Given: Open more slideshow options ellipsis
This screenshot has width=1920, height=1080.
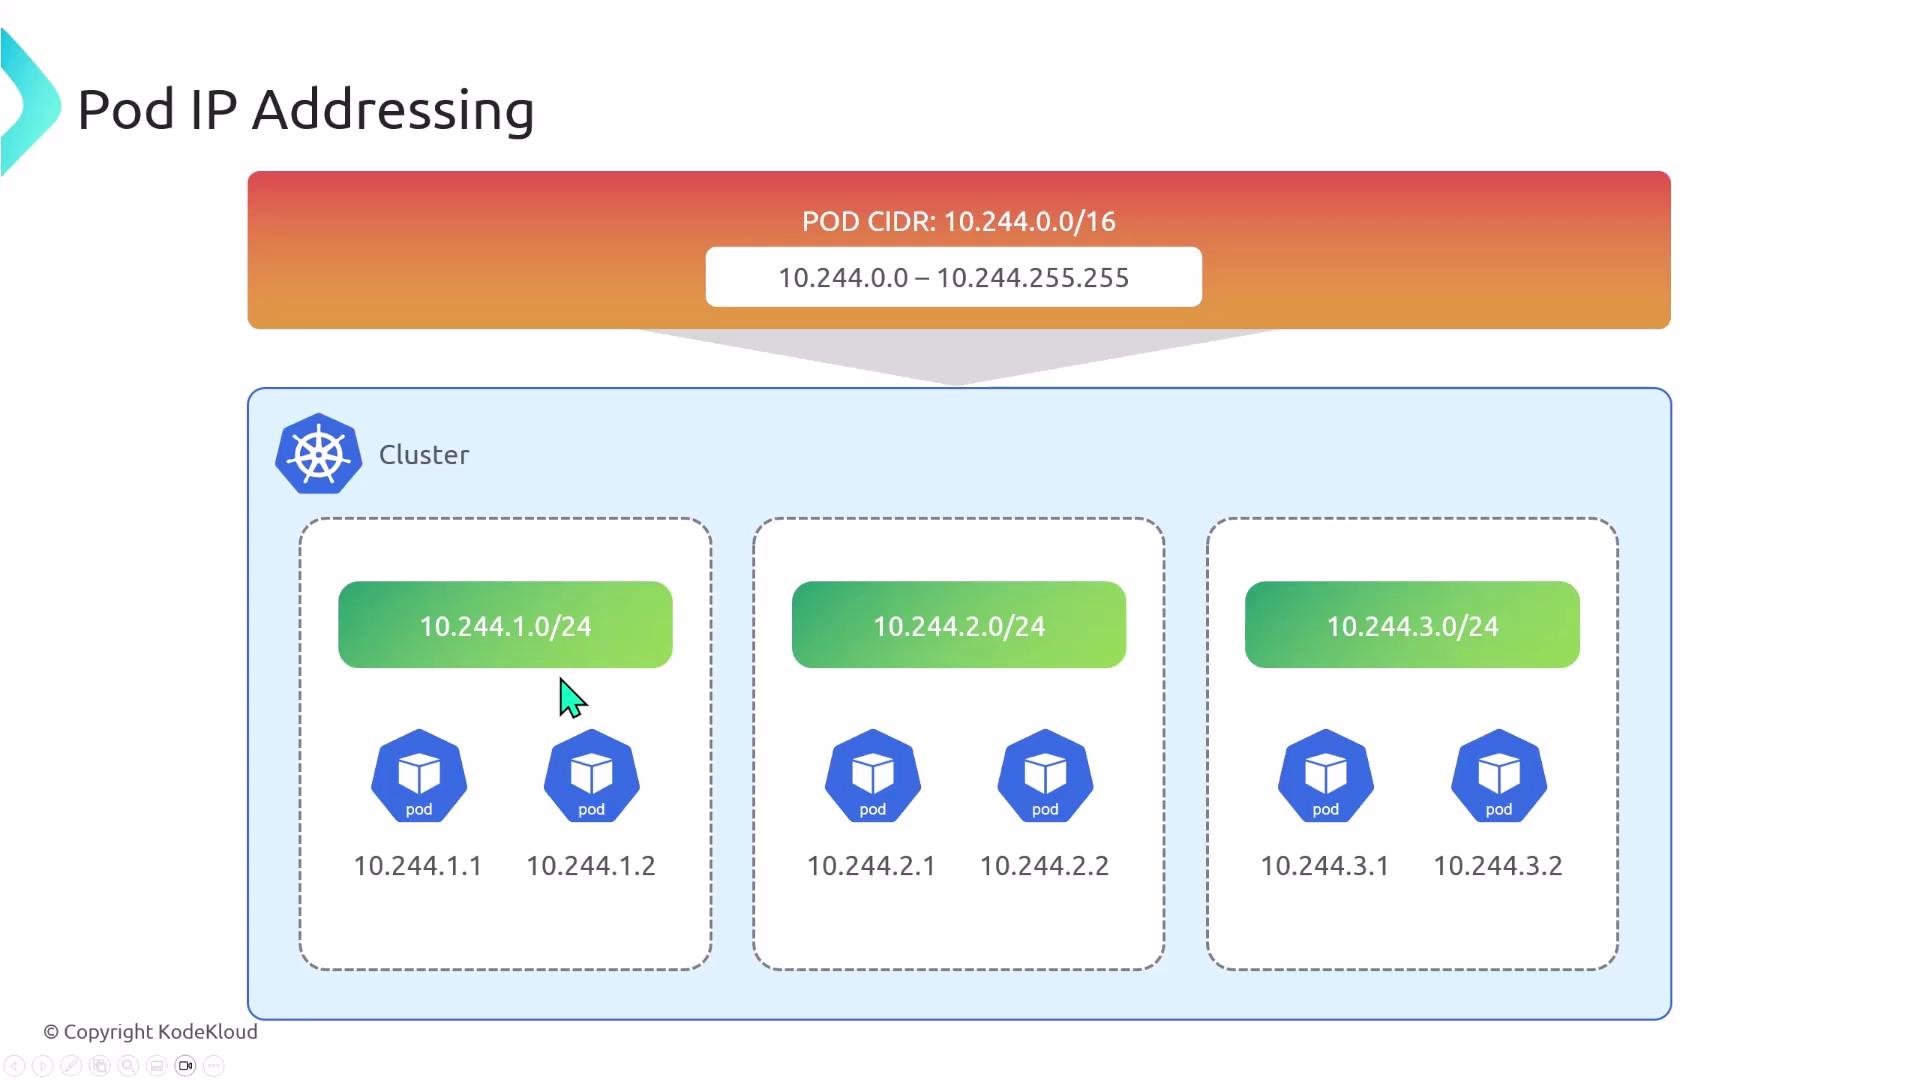Looking at the screenshot, I should pyautogui.click(x=214, y=1066).
